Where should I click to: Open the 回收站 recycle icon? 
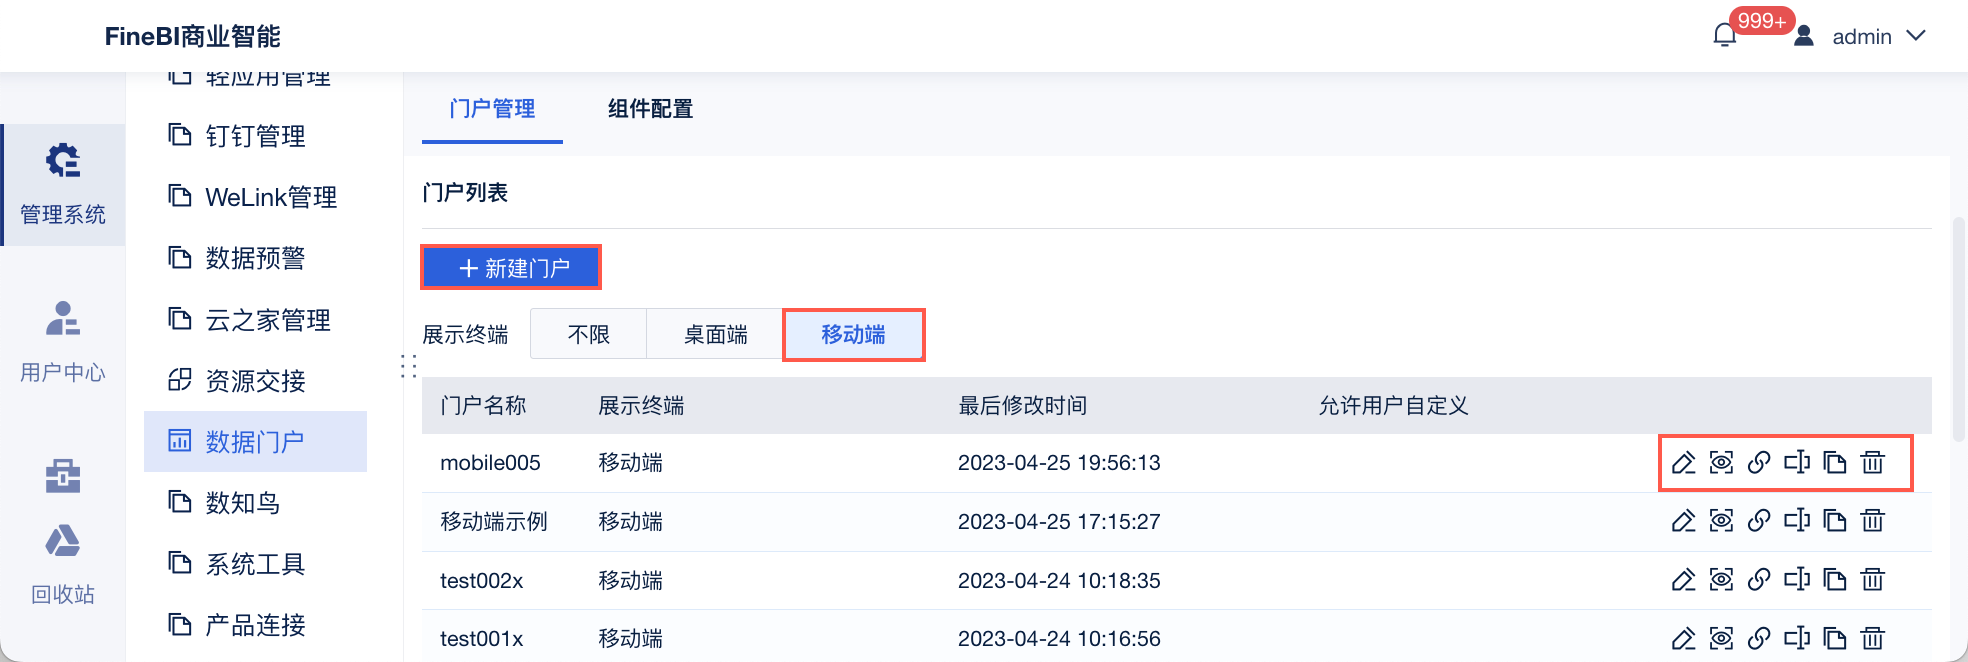(x=63, y=541)
